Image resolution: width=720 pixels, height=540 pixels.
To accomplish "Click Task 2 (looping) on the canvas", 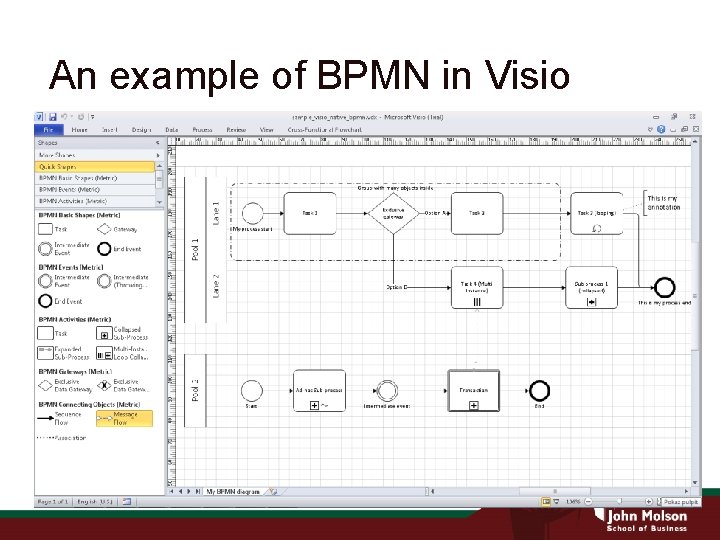I will click(596, 213).
